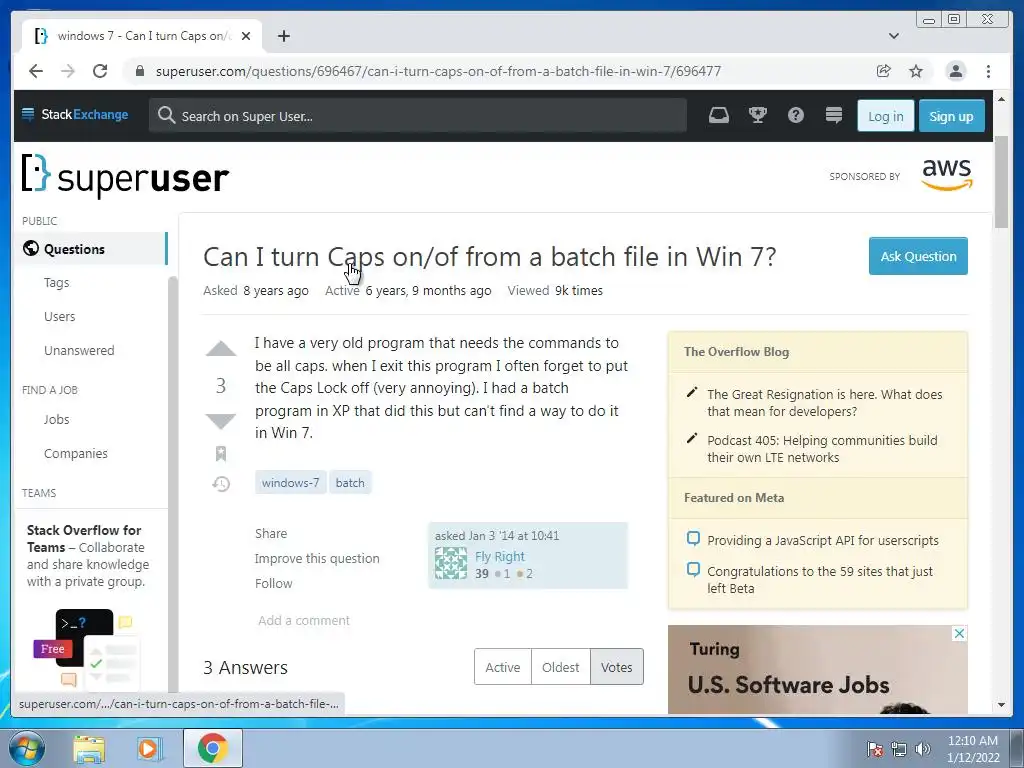Open the Turing U.S. Software Jobs ad
The image size is (1024, 768).
(818, 669)
